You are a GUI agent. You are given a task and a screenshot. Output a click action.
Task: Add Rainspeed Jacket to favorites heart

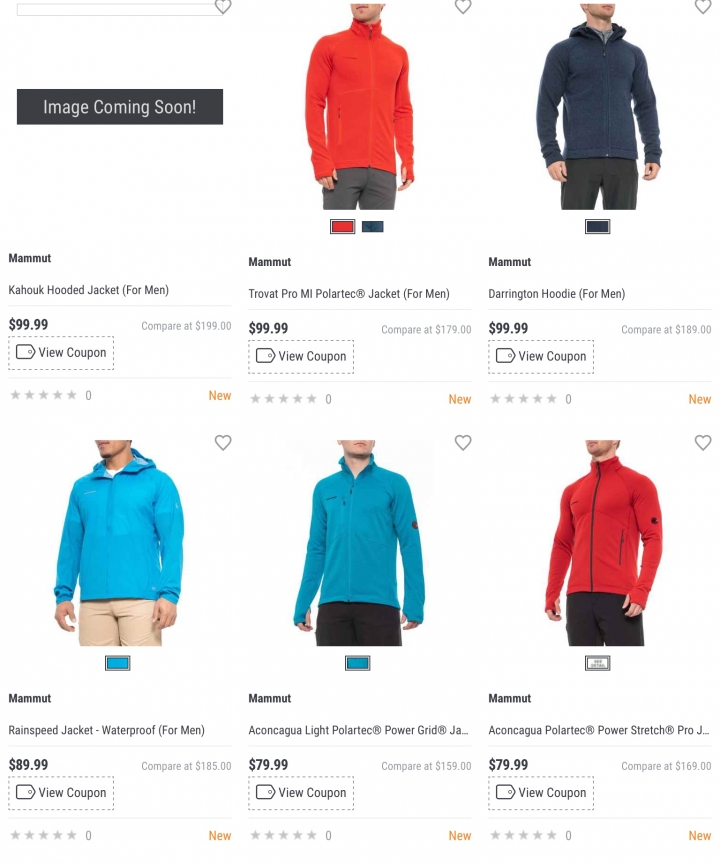coord(223,442)
